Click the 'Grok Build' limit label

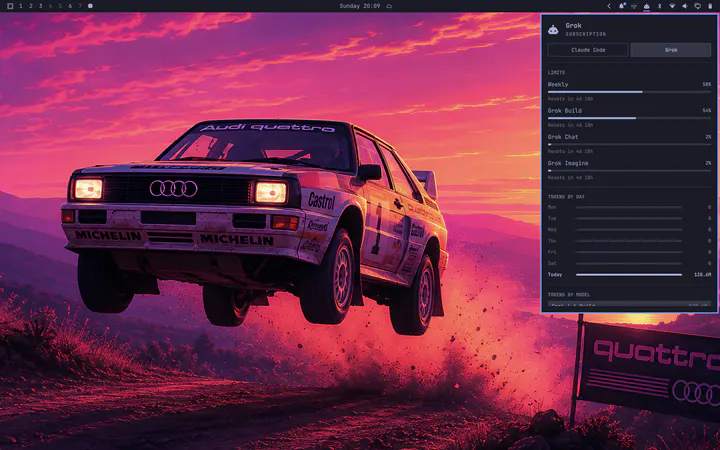pyautogui.click(x=564, y=111)
